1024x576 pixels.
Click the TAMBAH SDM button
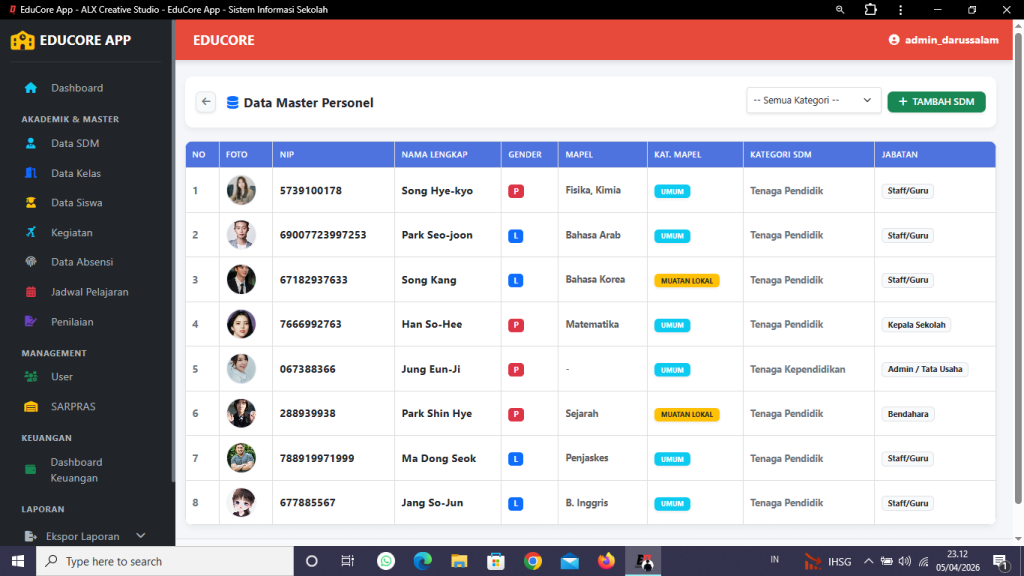pos(936,102)
